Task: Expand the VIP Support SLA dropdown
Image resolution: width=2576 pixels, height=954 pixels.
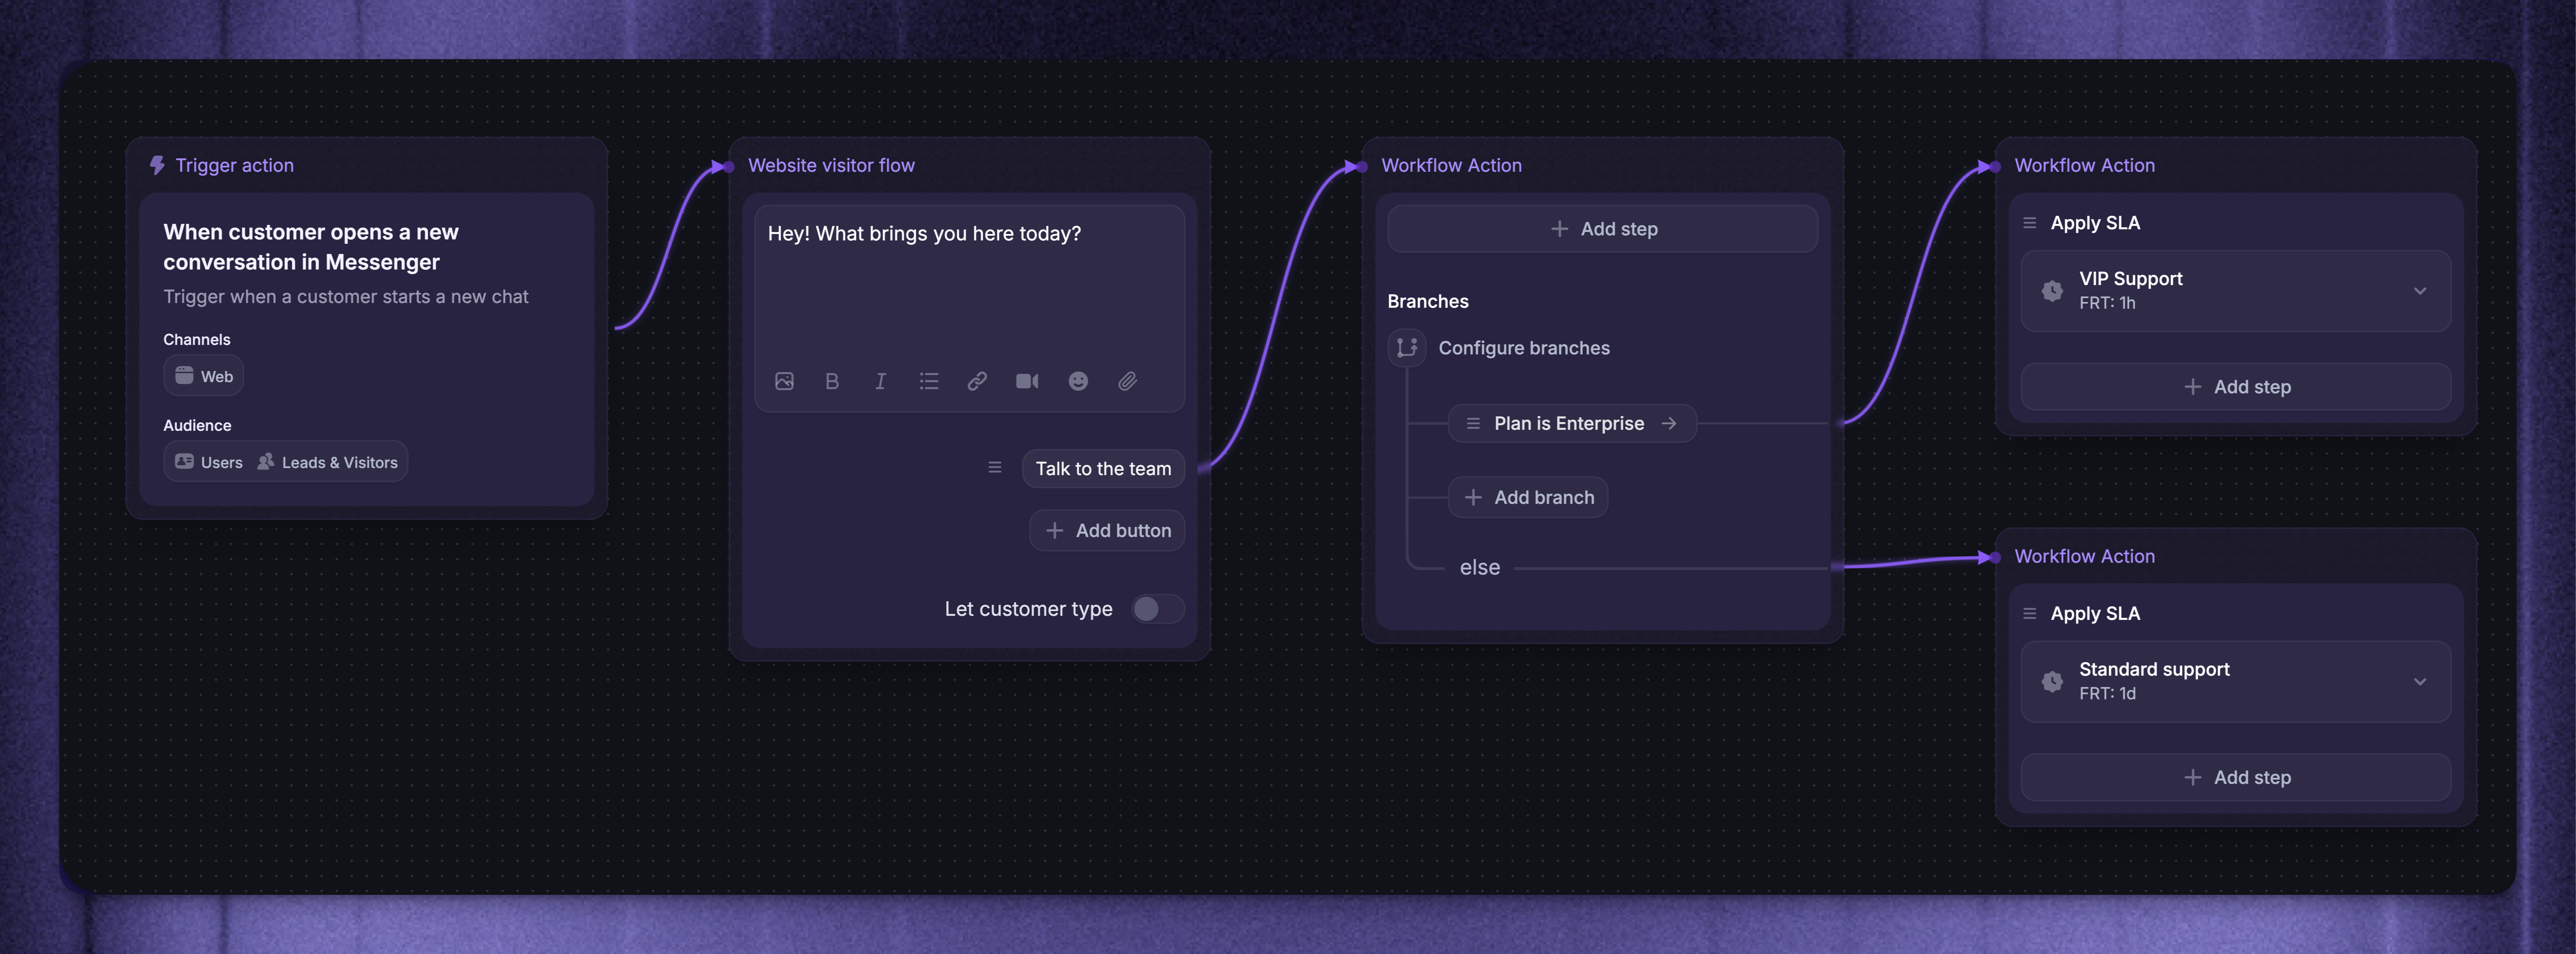Action: point(2420,291)
